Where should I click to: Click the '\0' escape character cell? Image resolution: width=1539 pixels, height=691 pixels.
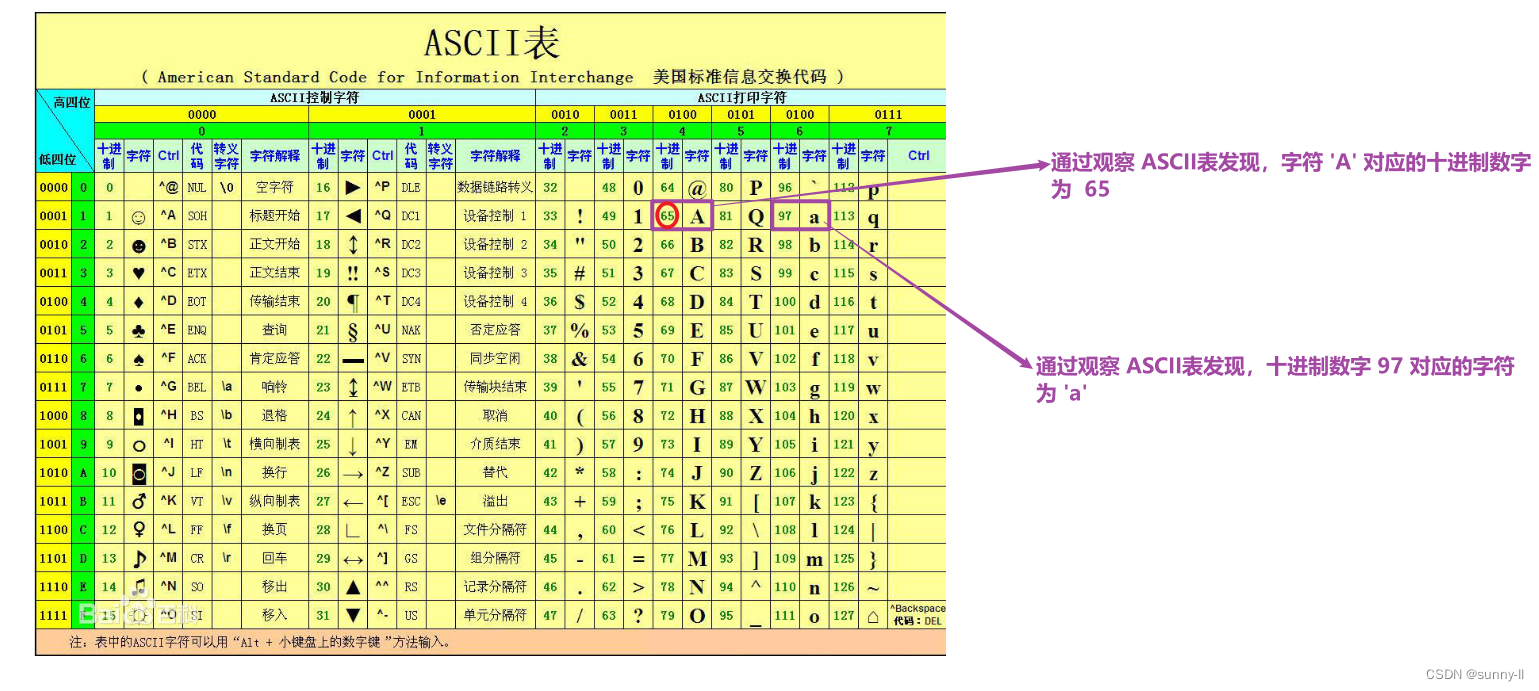(226, 187)
